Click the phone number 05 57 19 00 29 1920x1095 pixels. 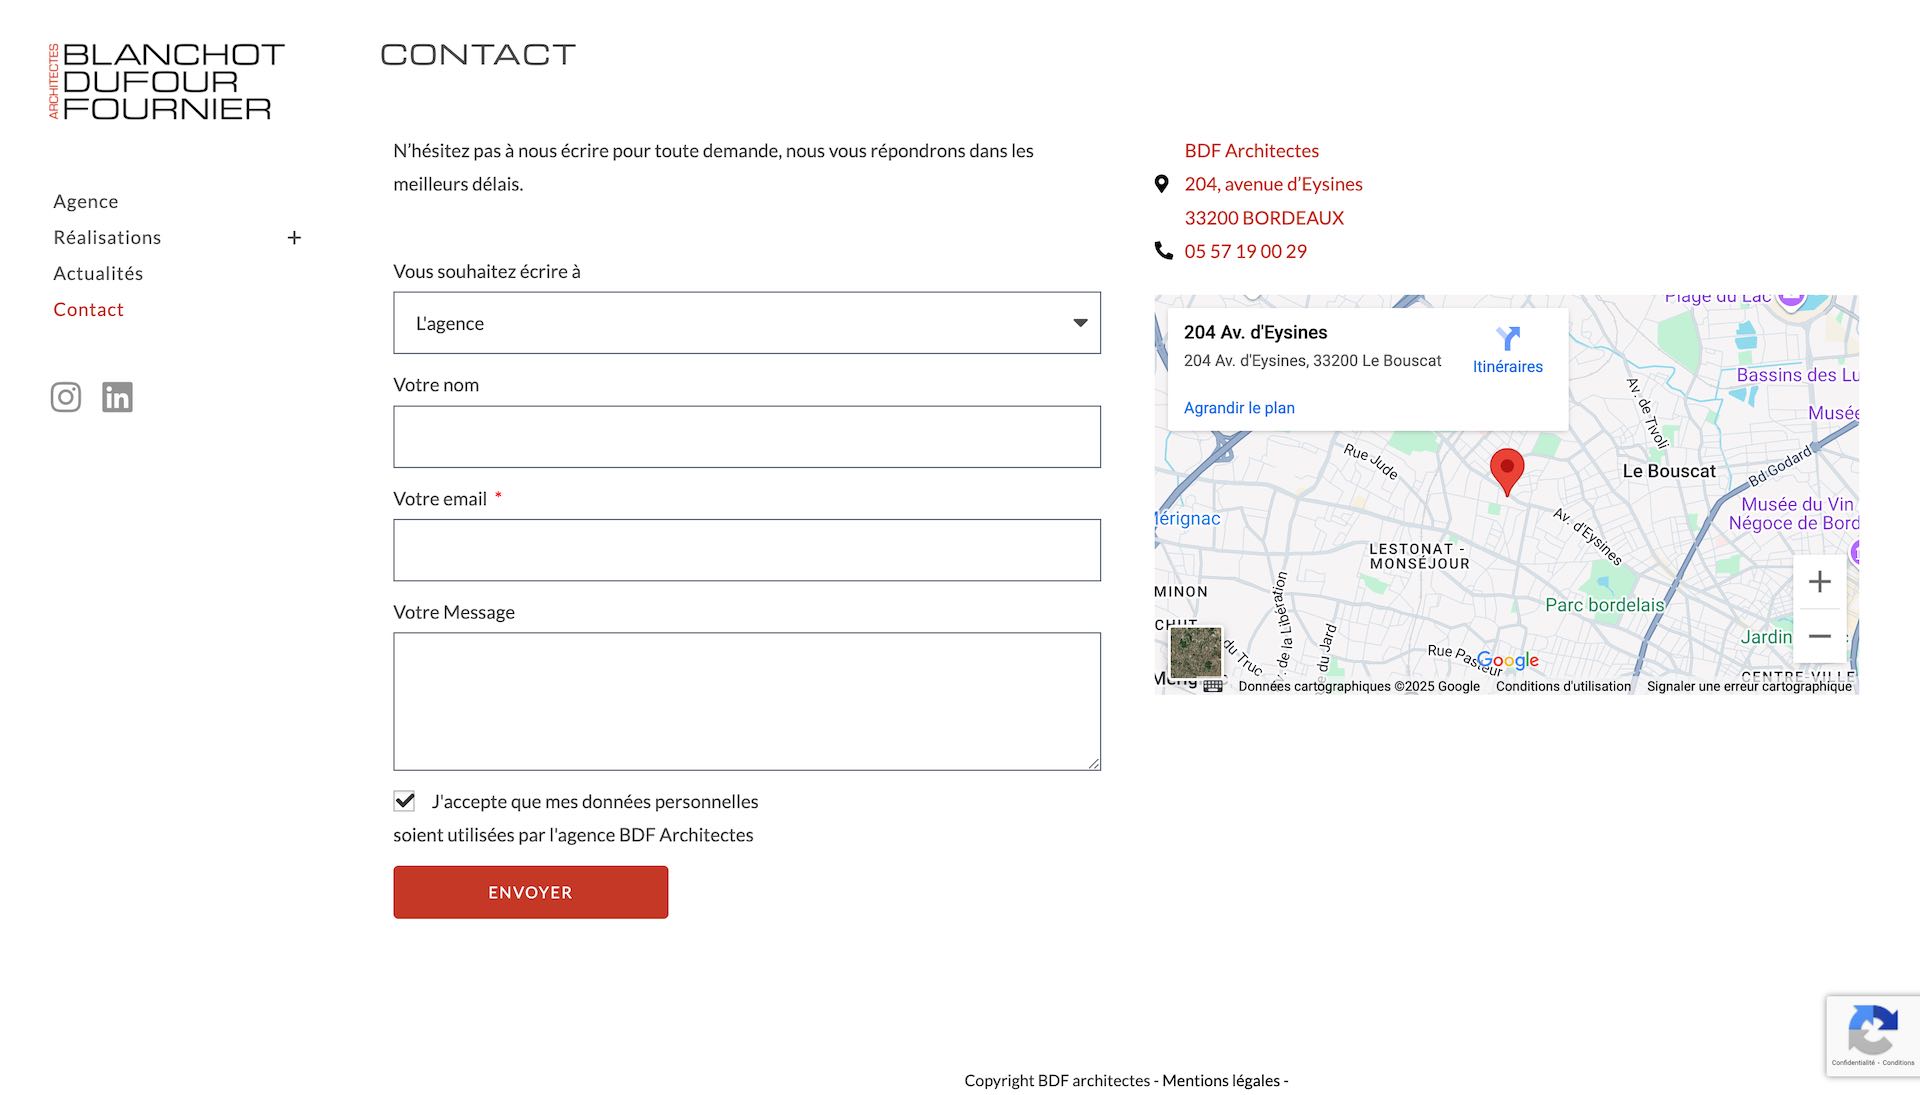pos(1245,252)
